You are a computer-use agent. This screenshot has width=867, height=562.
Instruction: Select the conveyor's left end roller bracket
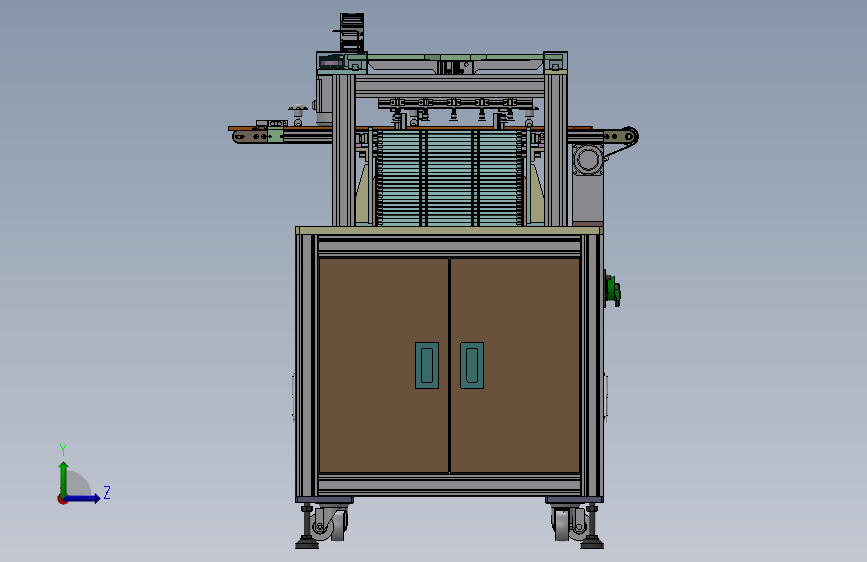(x=250, y=136)
